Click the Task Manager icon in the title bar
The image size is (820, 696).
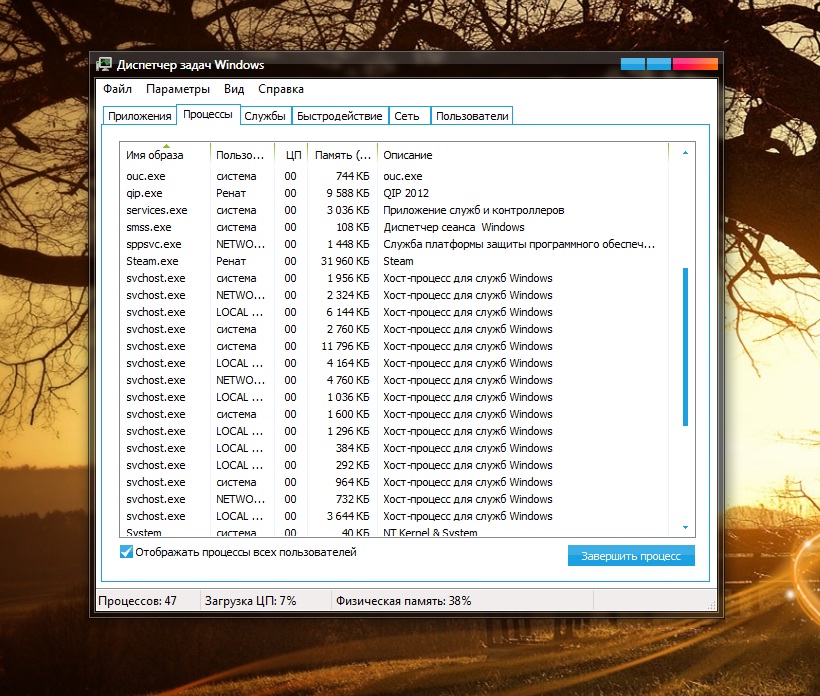click(x=104, y=64)
